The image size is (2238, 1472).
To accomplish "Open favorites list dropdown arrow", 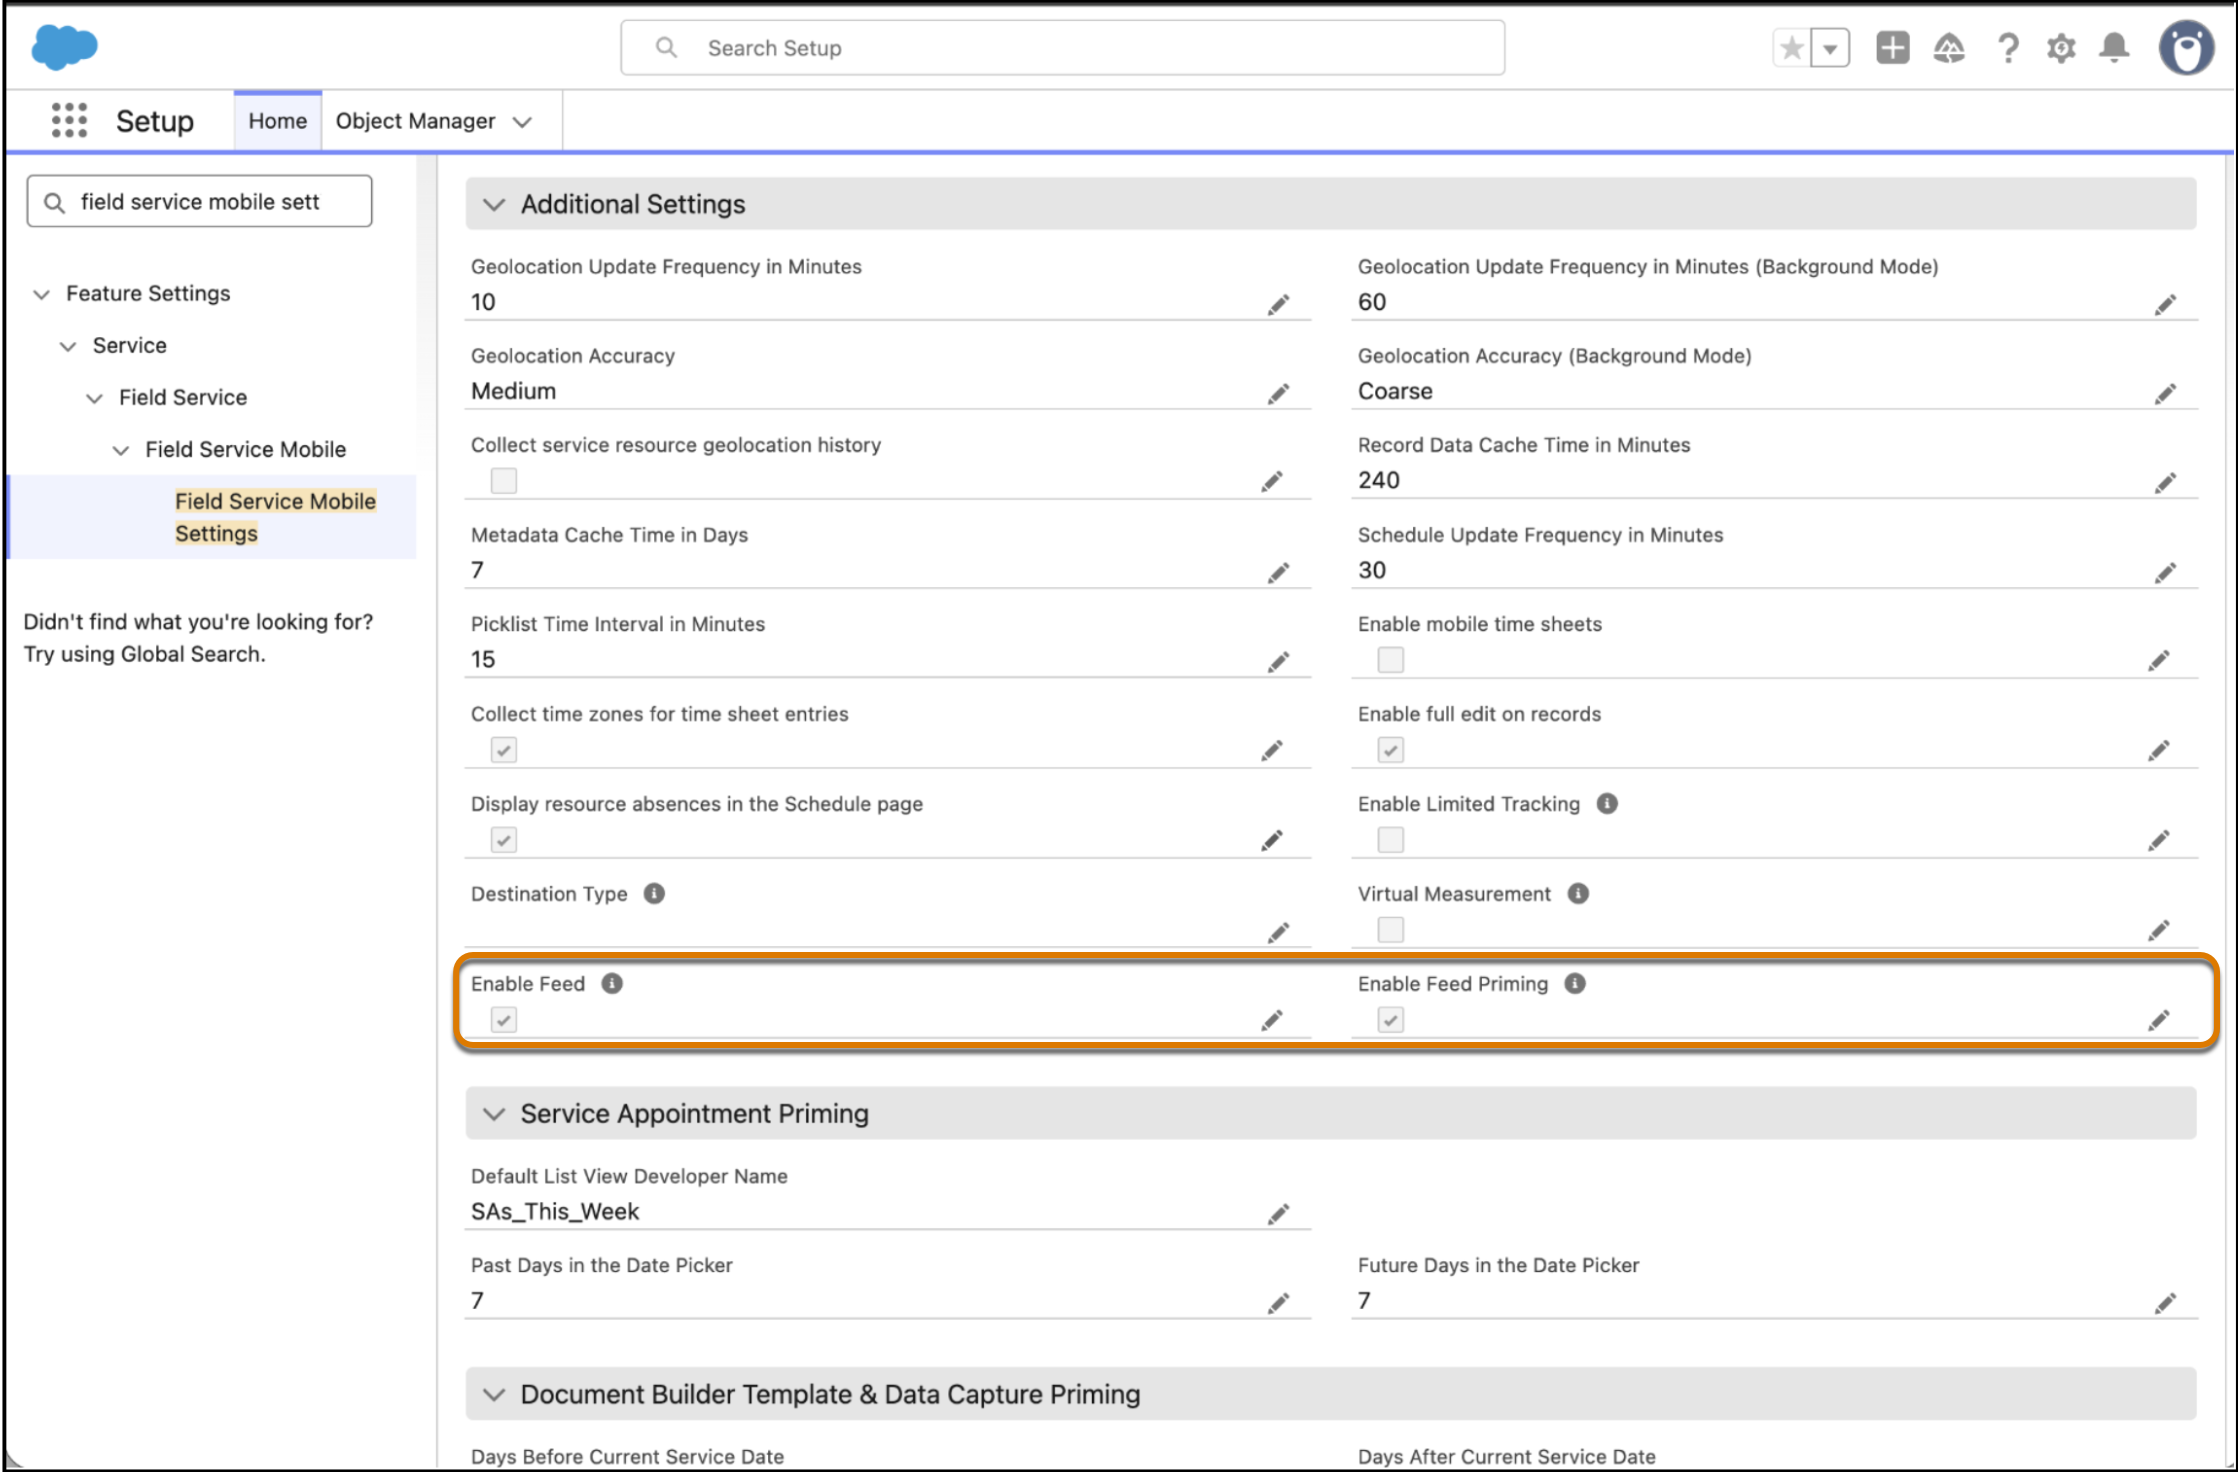I will pos(1830,48).
